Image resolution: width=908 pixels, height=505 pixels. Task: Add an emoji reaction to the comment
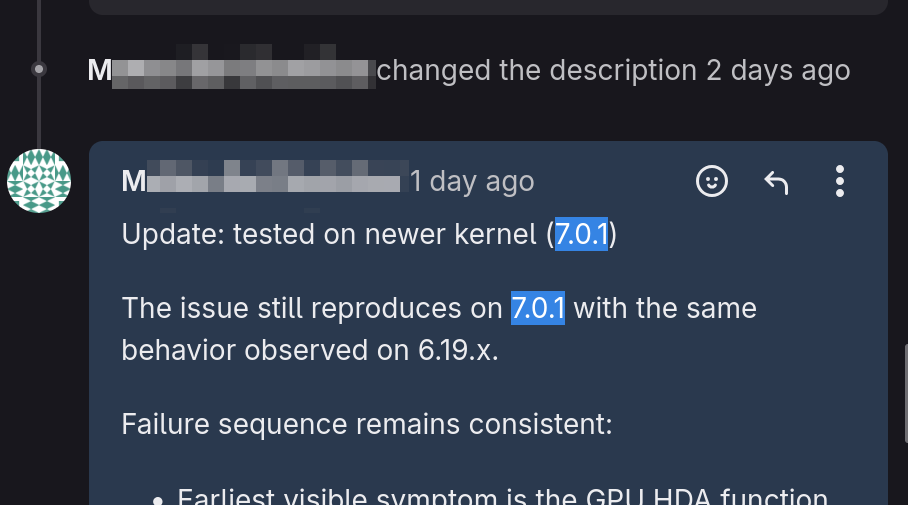(712, 181)
